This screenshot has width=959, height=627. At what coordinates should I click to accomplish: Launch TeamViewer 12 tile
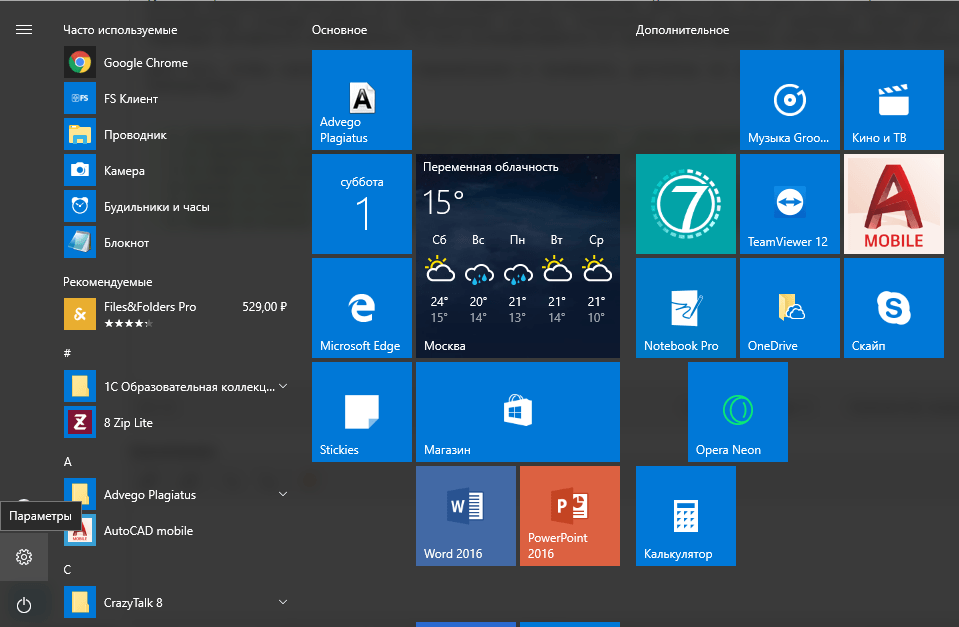tap(790, 204)
